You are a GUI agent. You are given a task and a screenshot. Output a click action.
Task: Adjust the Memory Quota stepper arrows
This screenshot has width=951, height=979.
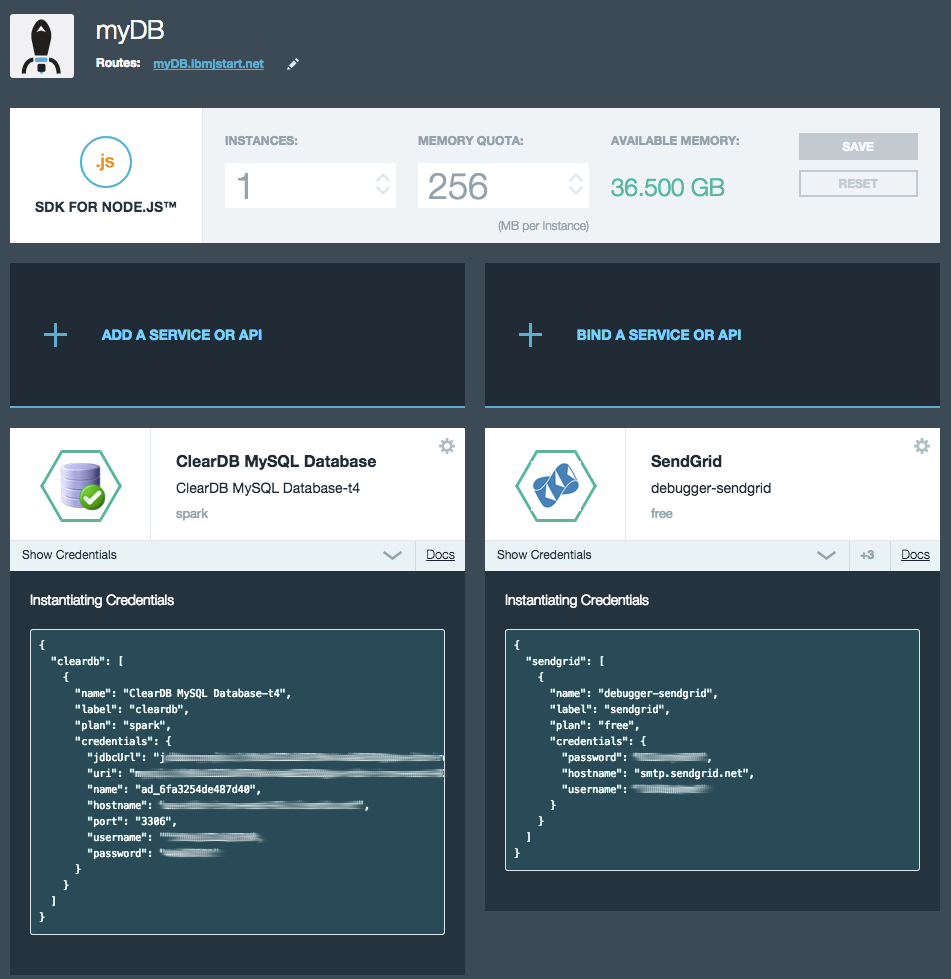575,185
